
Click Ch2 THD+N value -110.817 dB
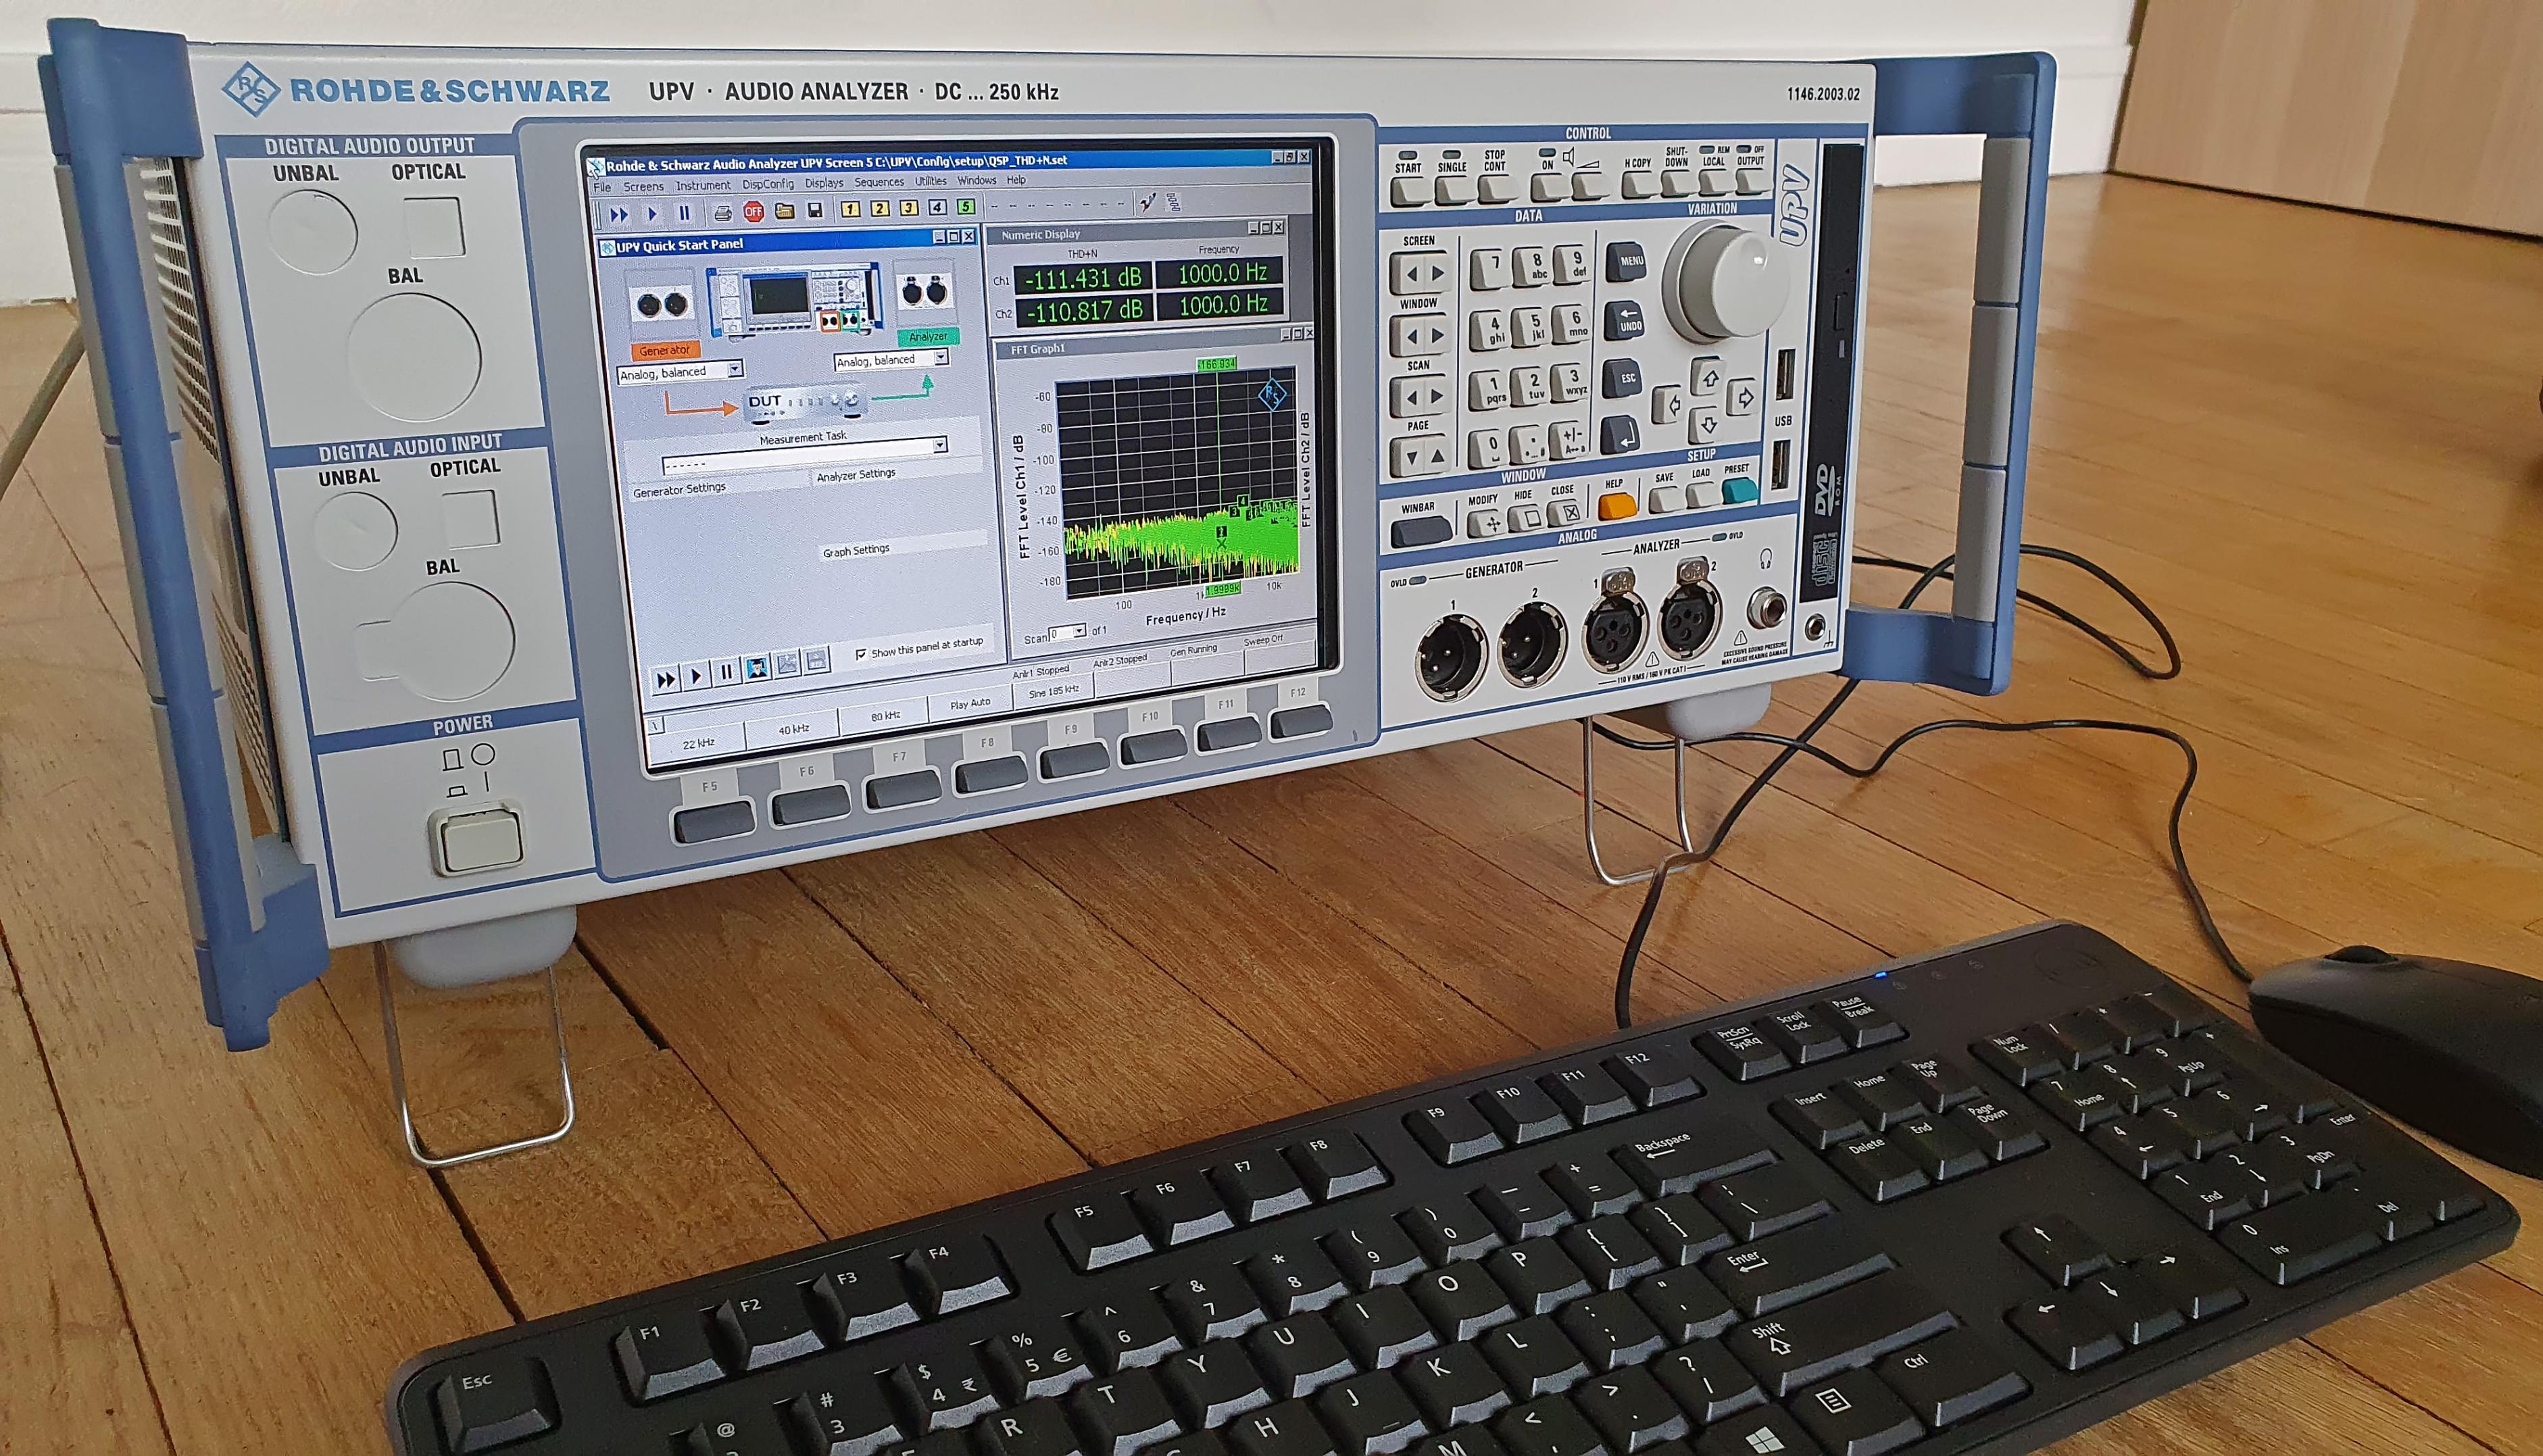(x=1085, y=311)
